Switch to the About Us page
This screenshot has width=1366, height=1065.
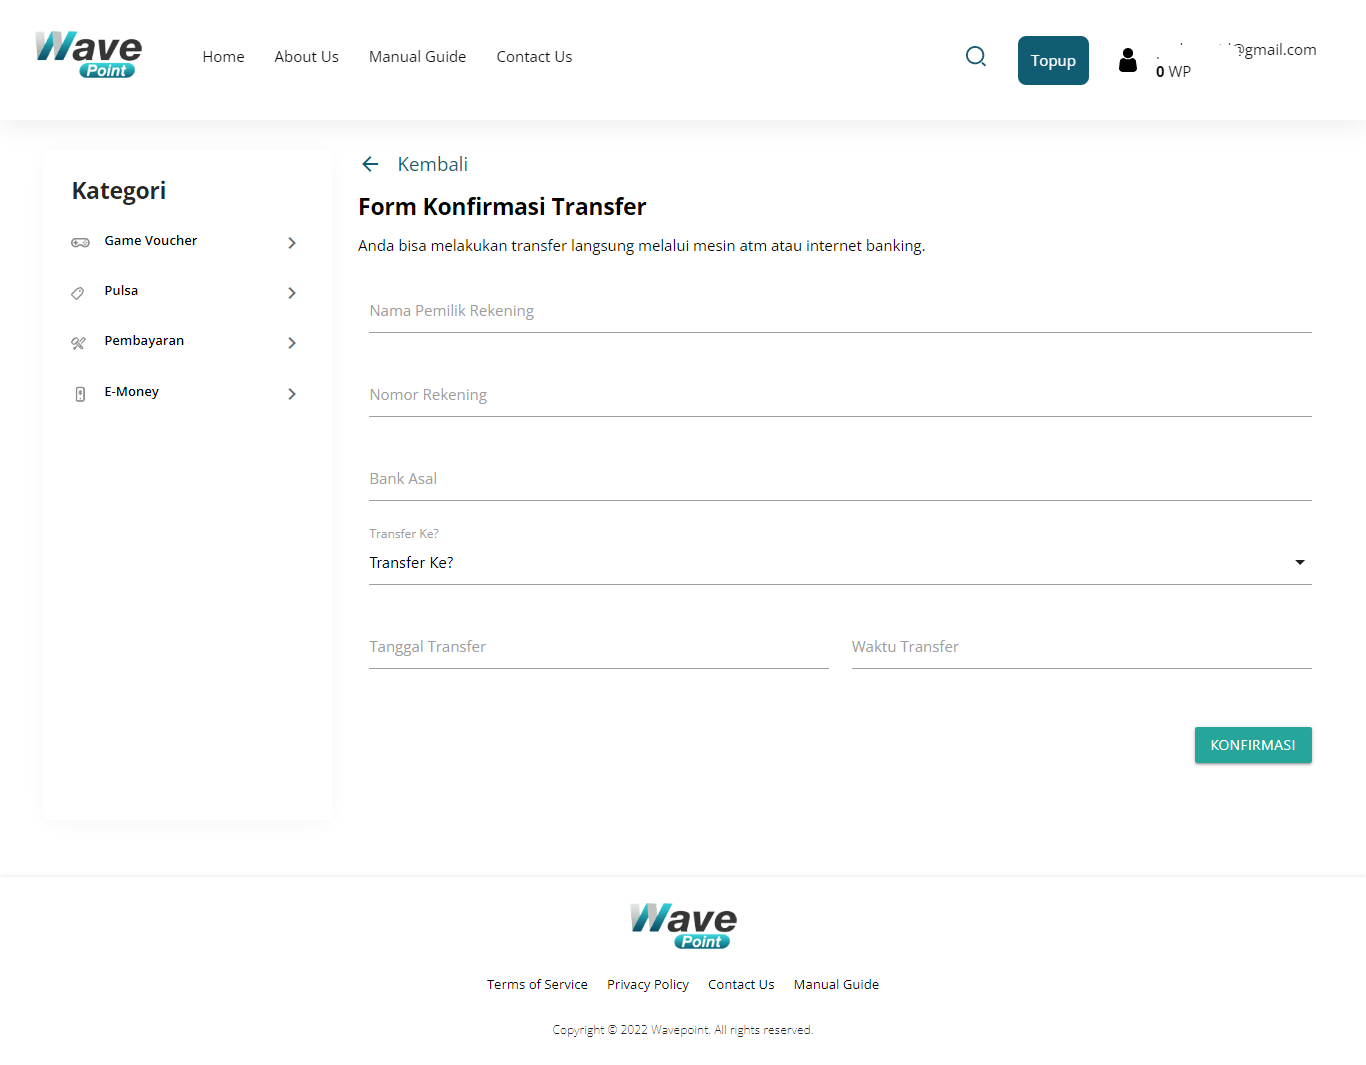click(x=306, y=57)
